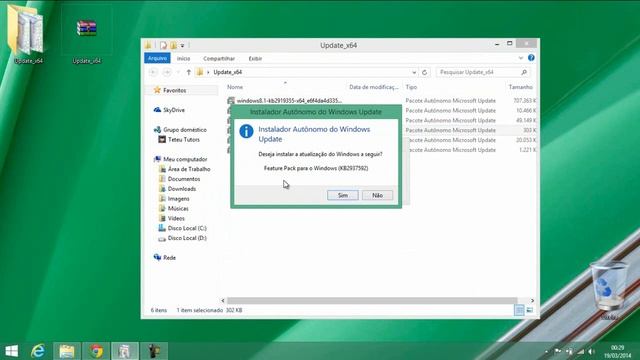Viewport: 640px width, 360px height.
Task: Open Downloads in navigation pane
Action: (182, 189)
